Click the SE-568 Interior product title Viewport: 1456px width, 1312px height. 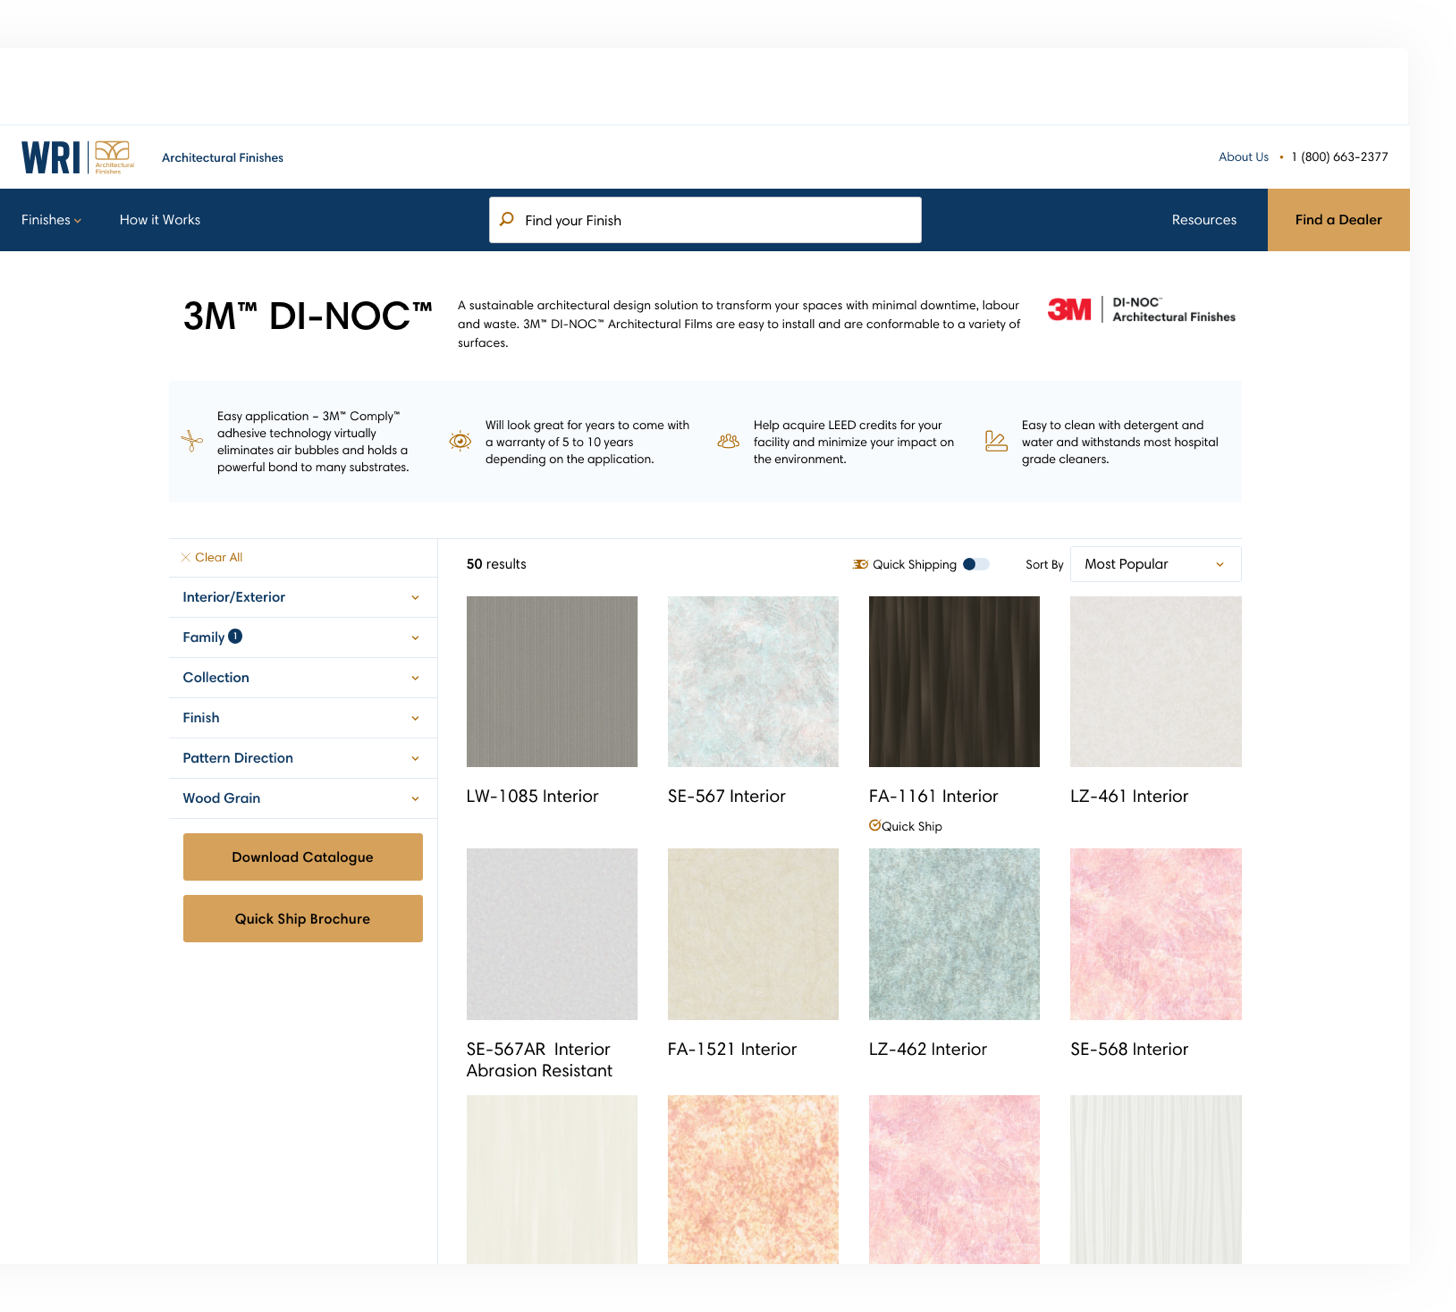(1129, 1049)
